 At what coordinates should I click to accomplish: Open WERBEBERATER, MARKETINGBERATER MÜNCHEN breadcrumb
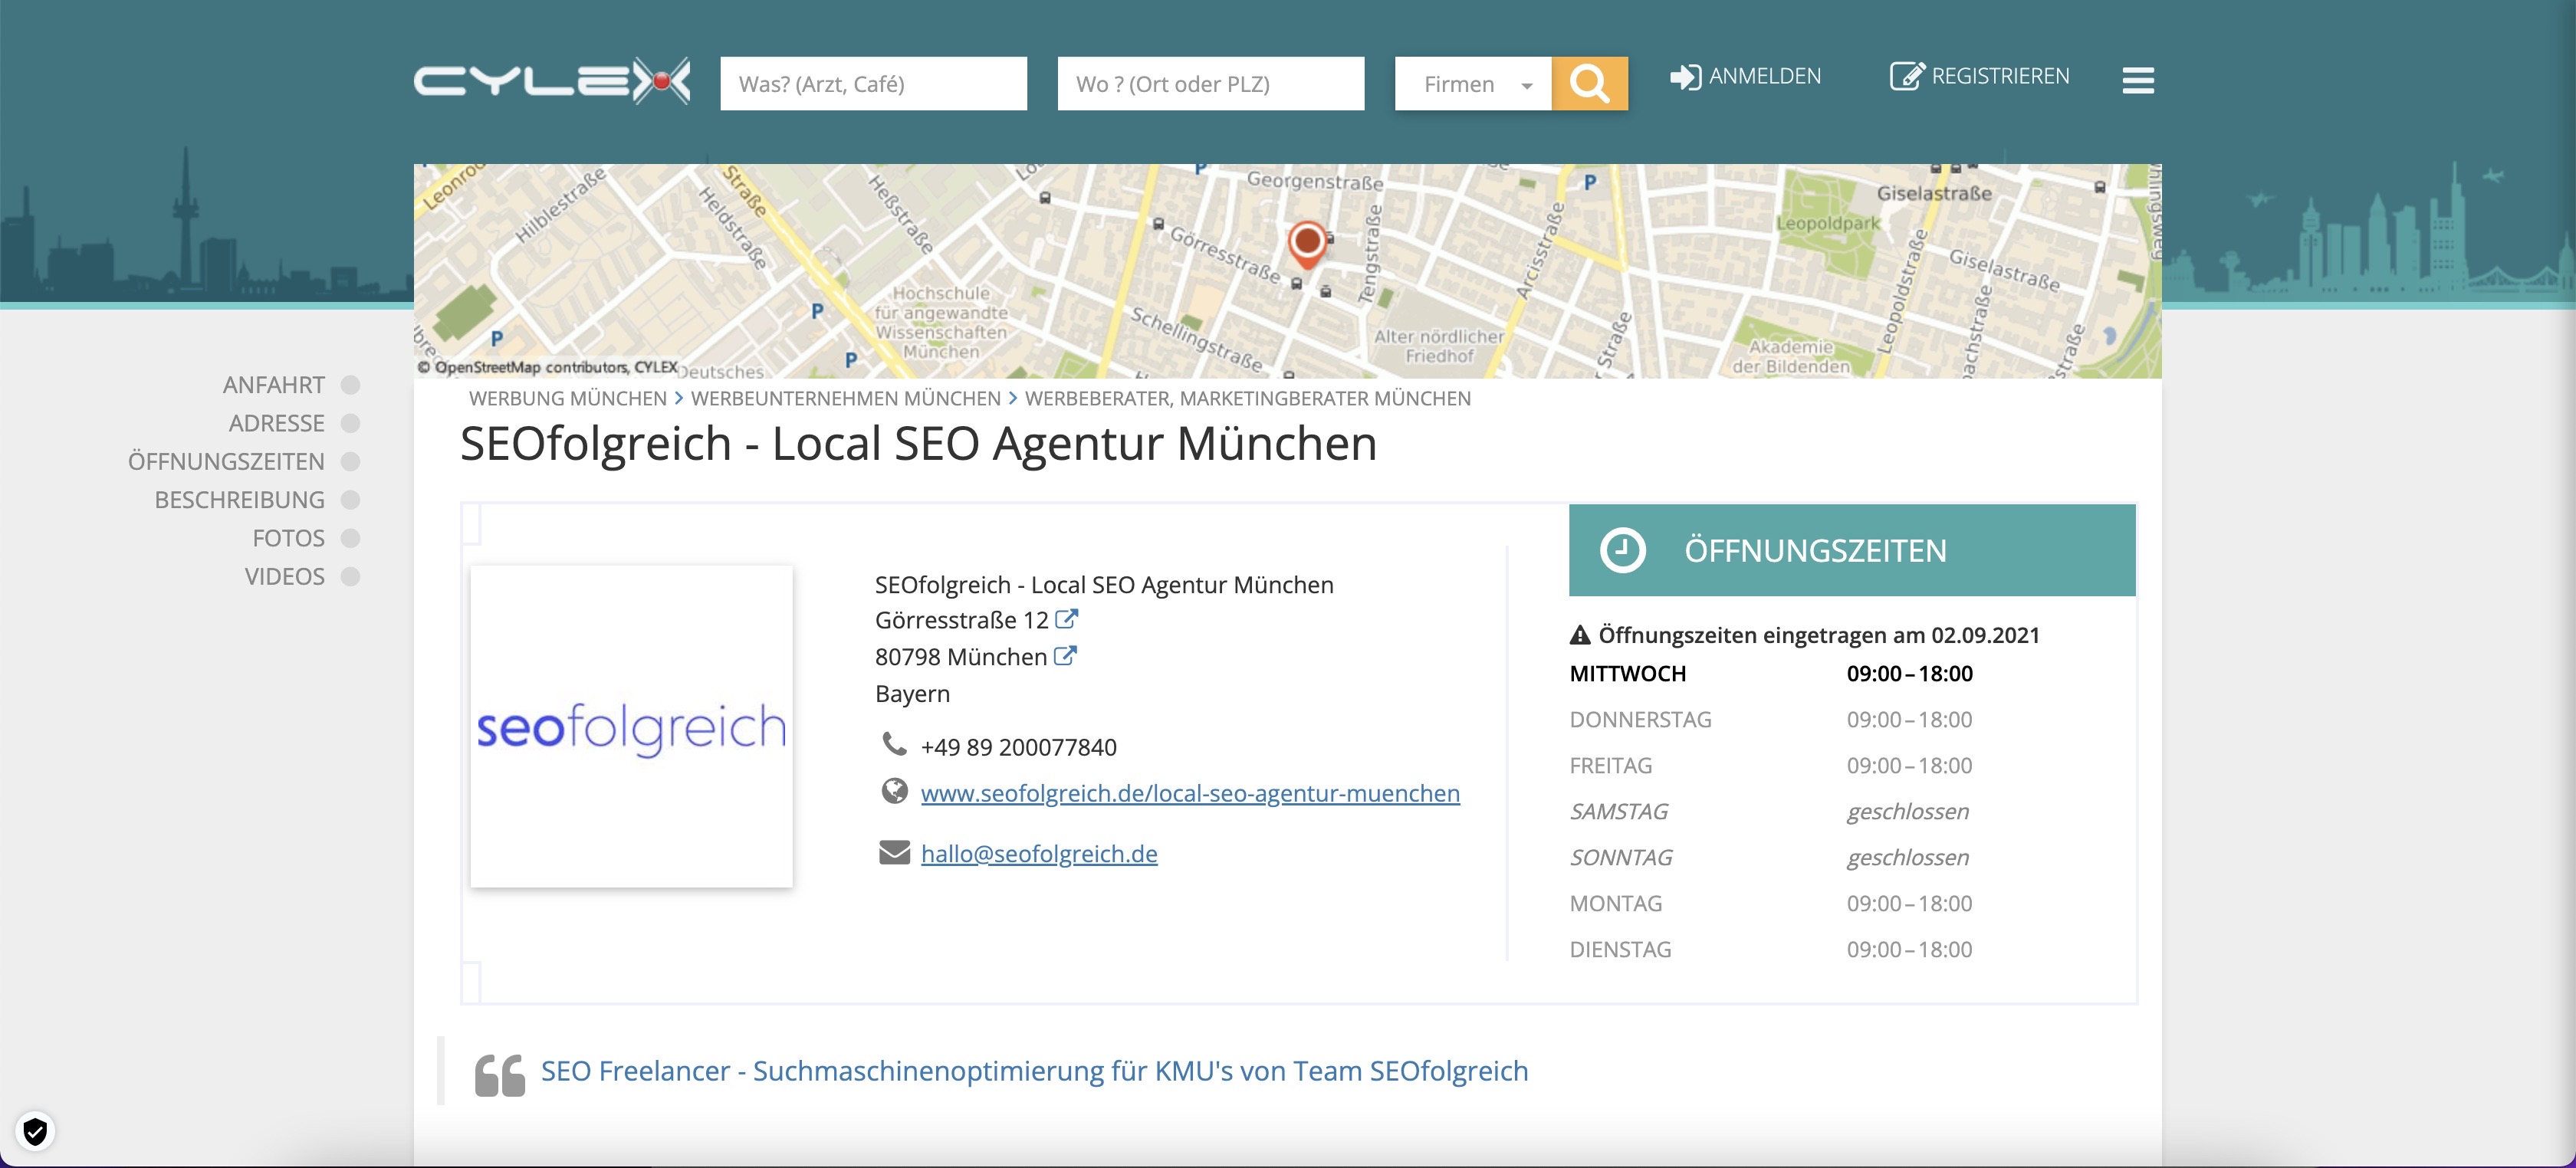tap(1247, 398)
